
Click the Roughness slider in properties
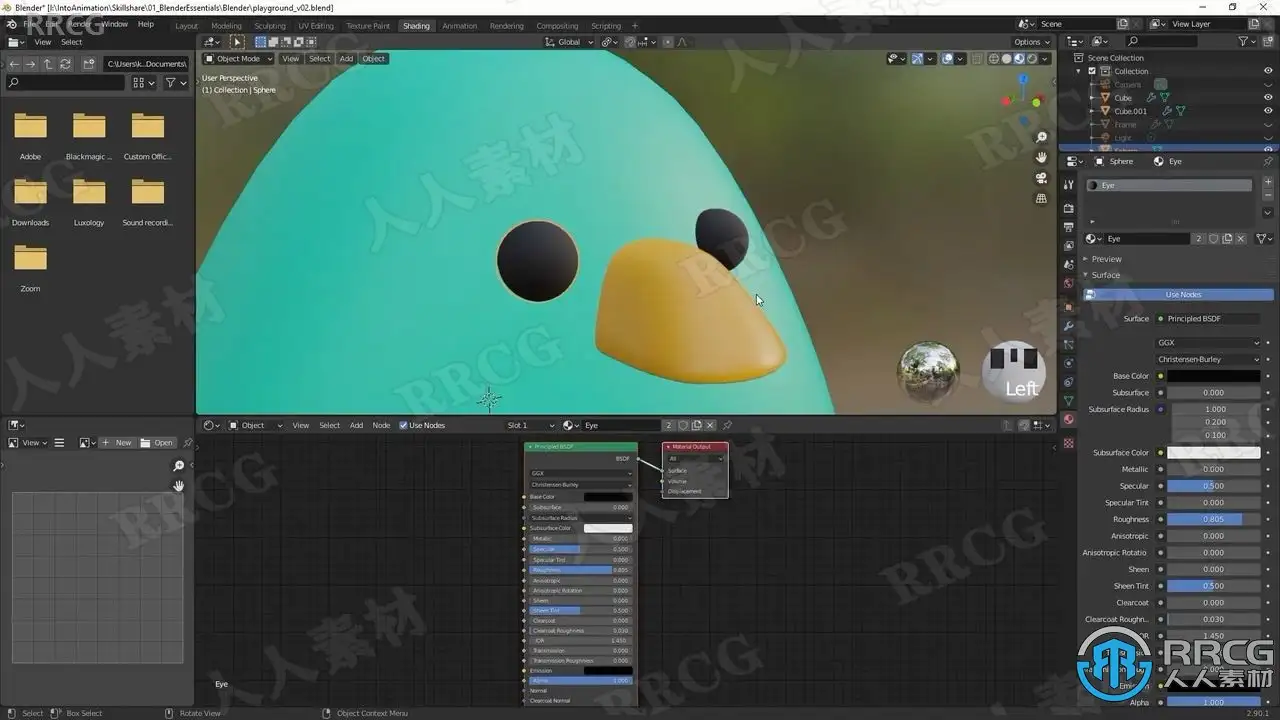pos(1214,519)
